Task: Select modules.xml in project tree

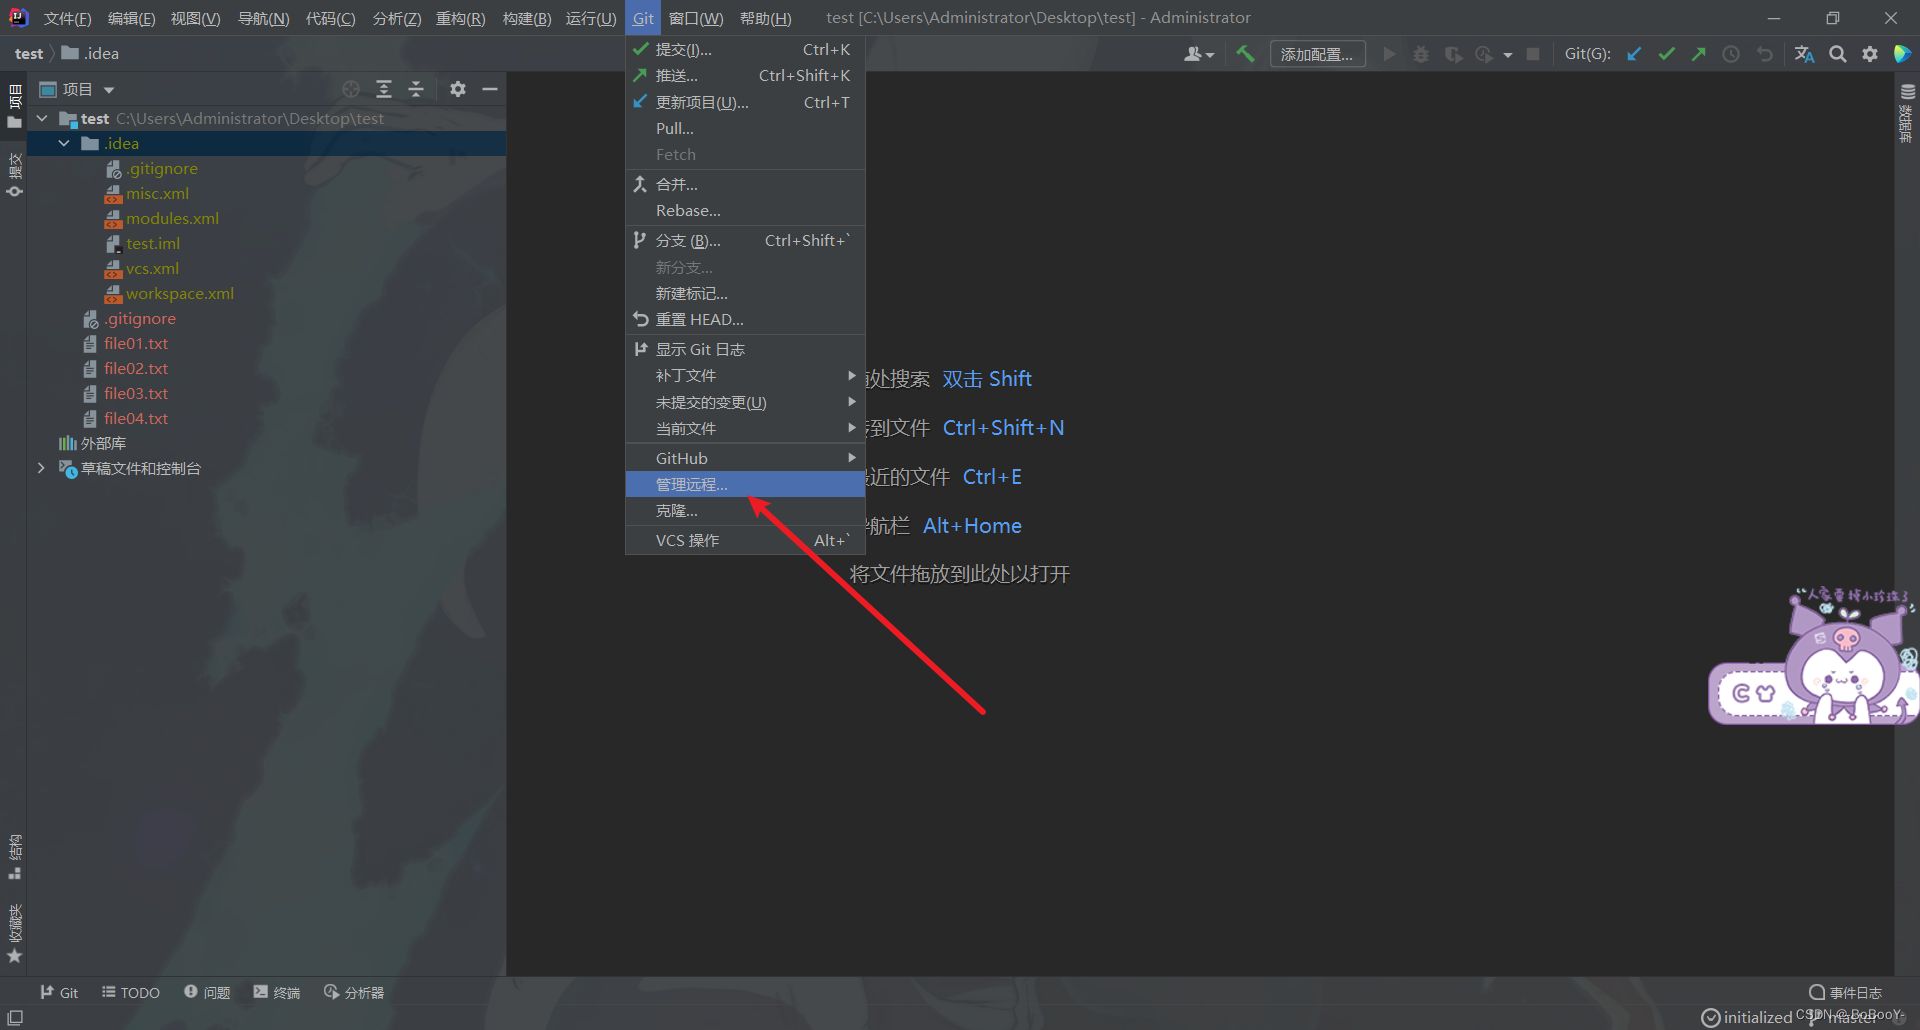Action: click(x=172, y=218)
